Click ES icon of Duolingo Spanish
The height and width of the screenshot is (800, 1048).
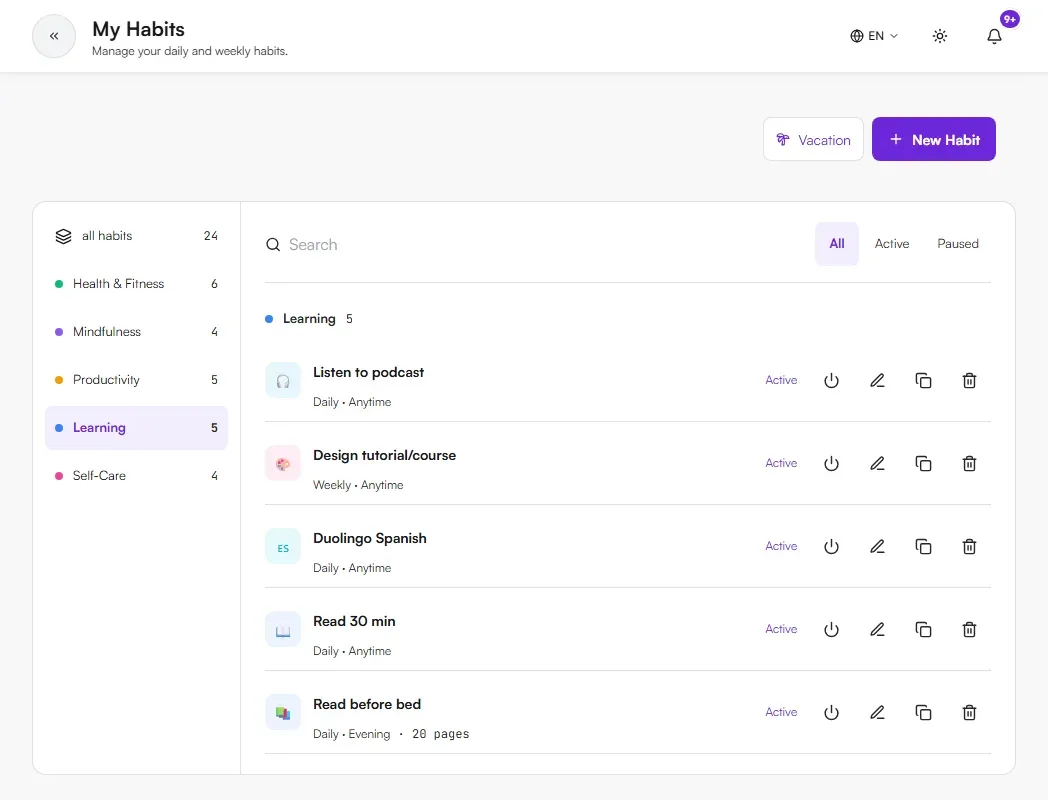pyautogui.click(x=283, y=547)
